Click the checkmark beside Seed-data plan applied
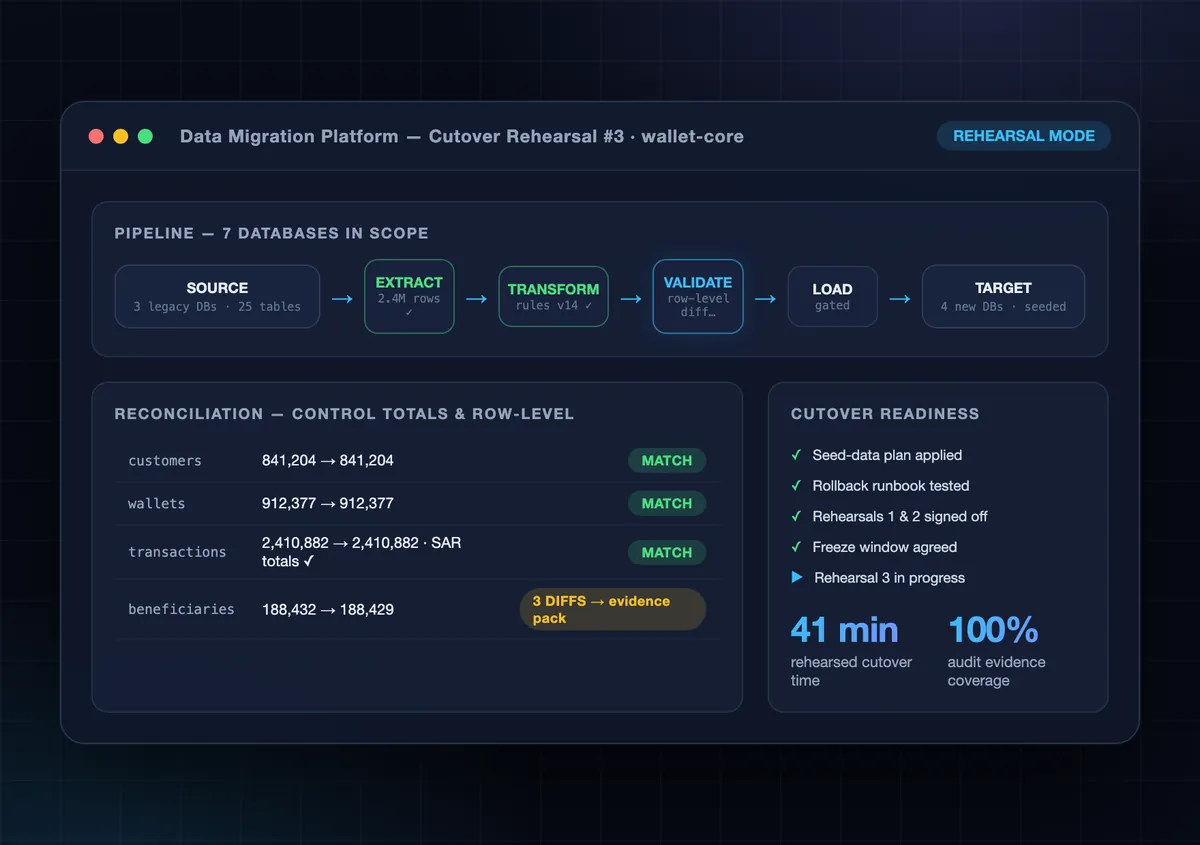The width and height of the screenshot is (1200, 845). [796, 455]
